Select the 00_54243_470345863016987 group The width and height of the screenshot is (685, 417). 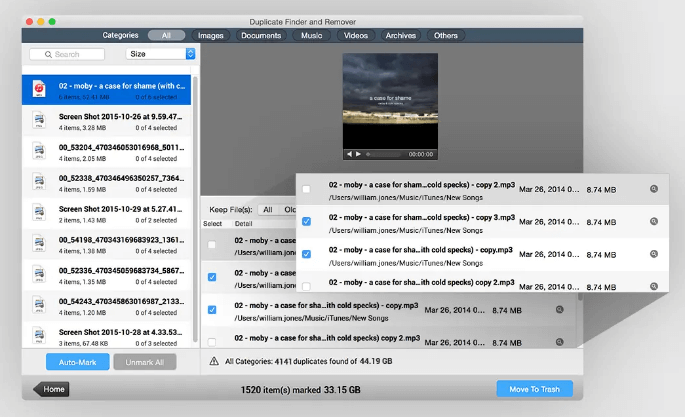(107, 306)
